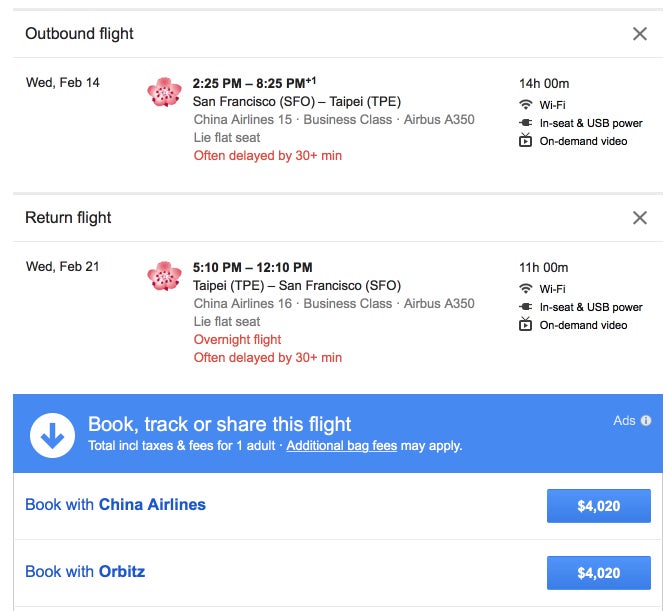Click the return in-seat power plug icon
The height and width of the screenshot is (611, 668).
526,307
